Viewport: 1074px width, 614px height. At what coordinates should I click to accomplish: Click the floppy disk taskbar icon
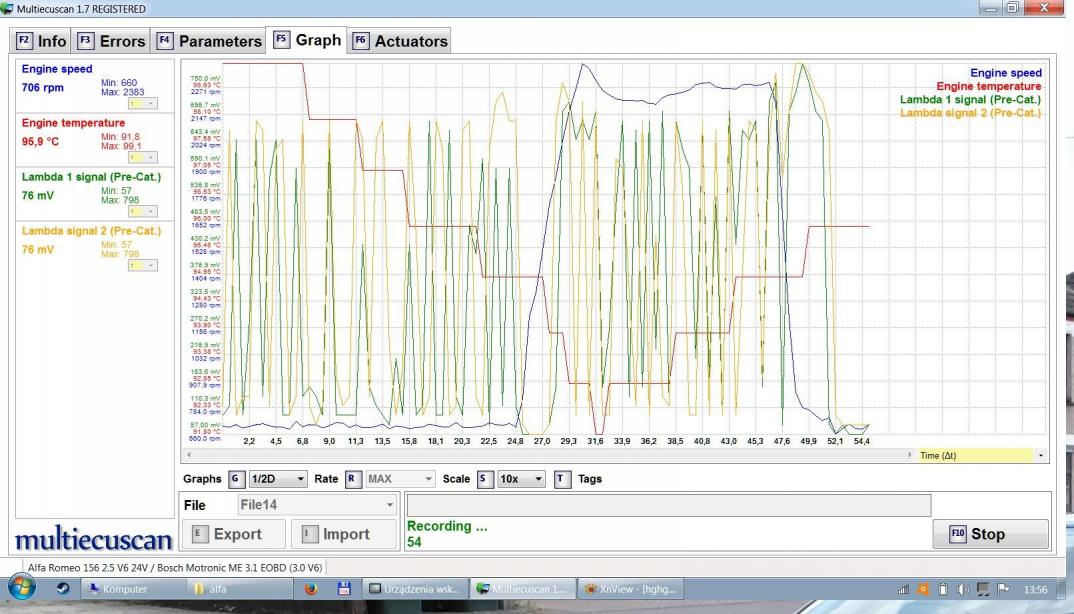pos(344,589)
